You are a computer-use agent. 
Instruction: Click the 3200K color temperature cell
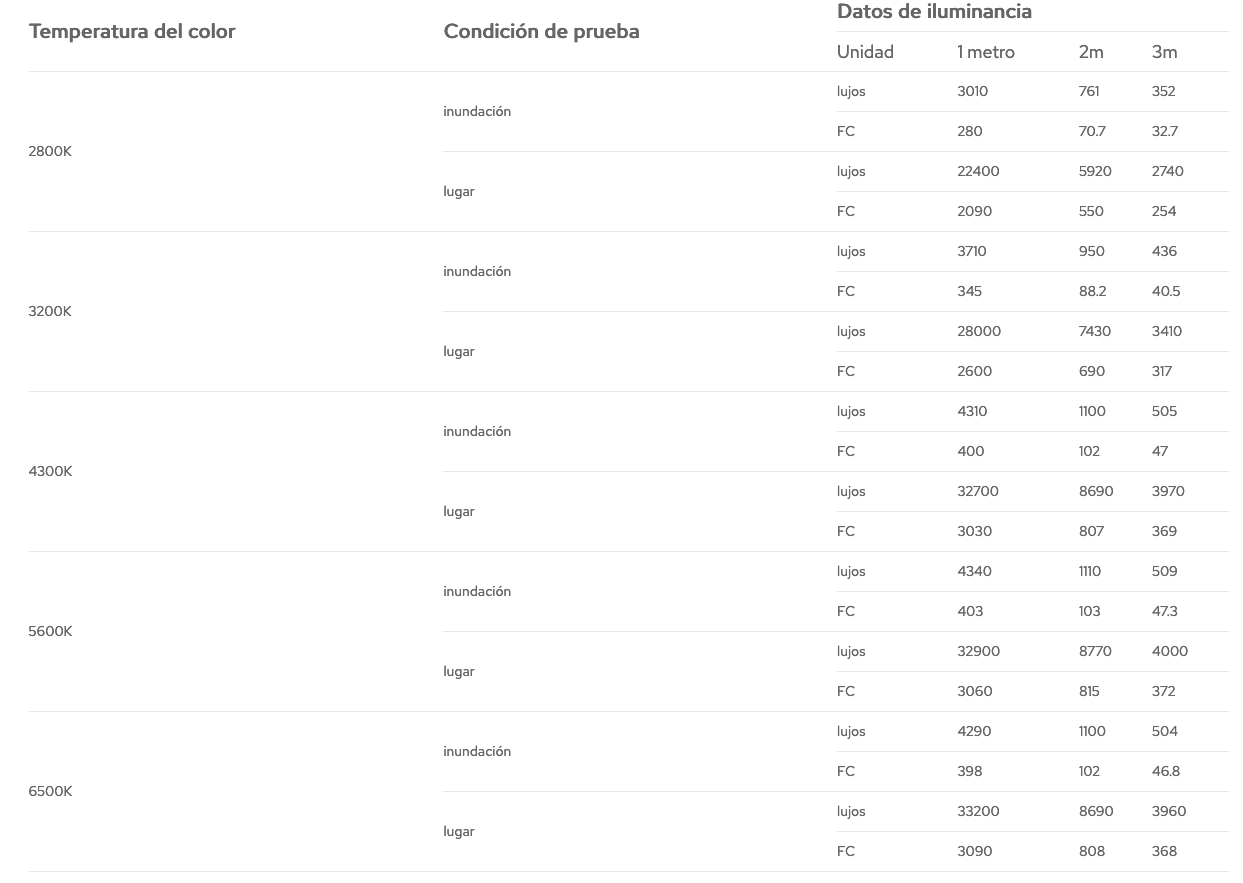(x=50, y=311)
